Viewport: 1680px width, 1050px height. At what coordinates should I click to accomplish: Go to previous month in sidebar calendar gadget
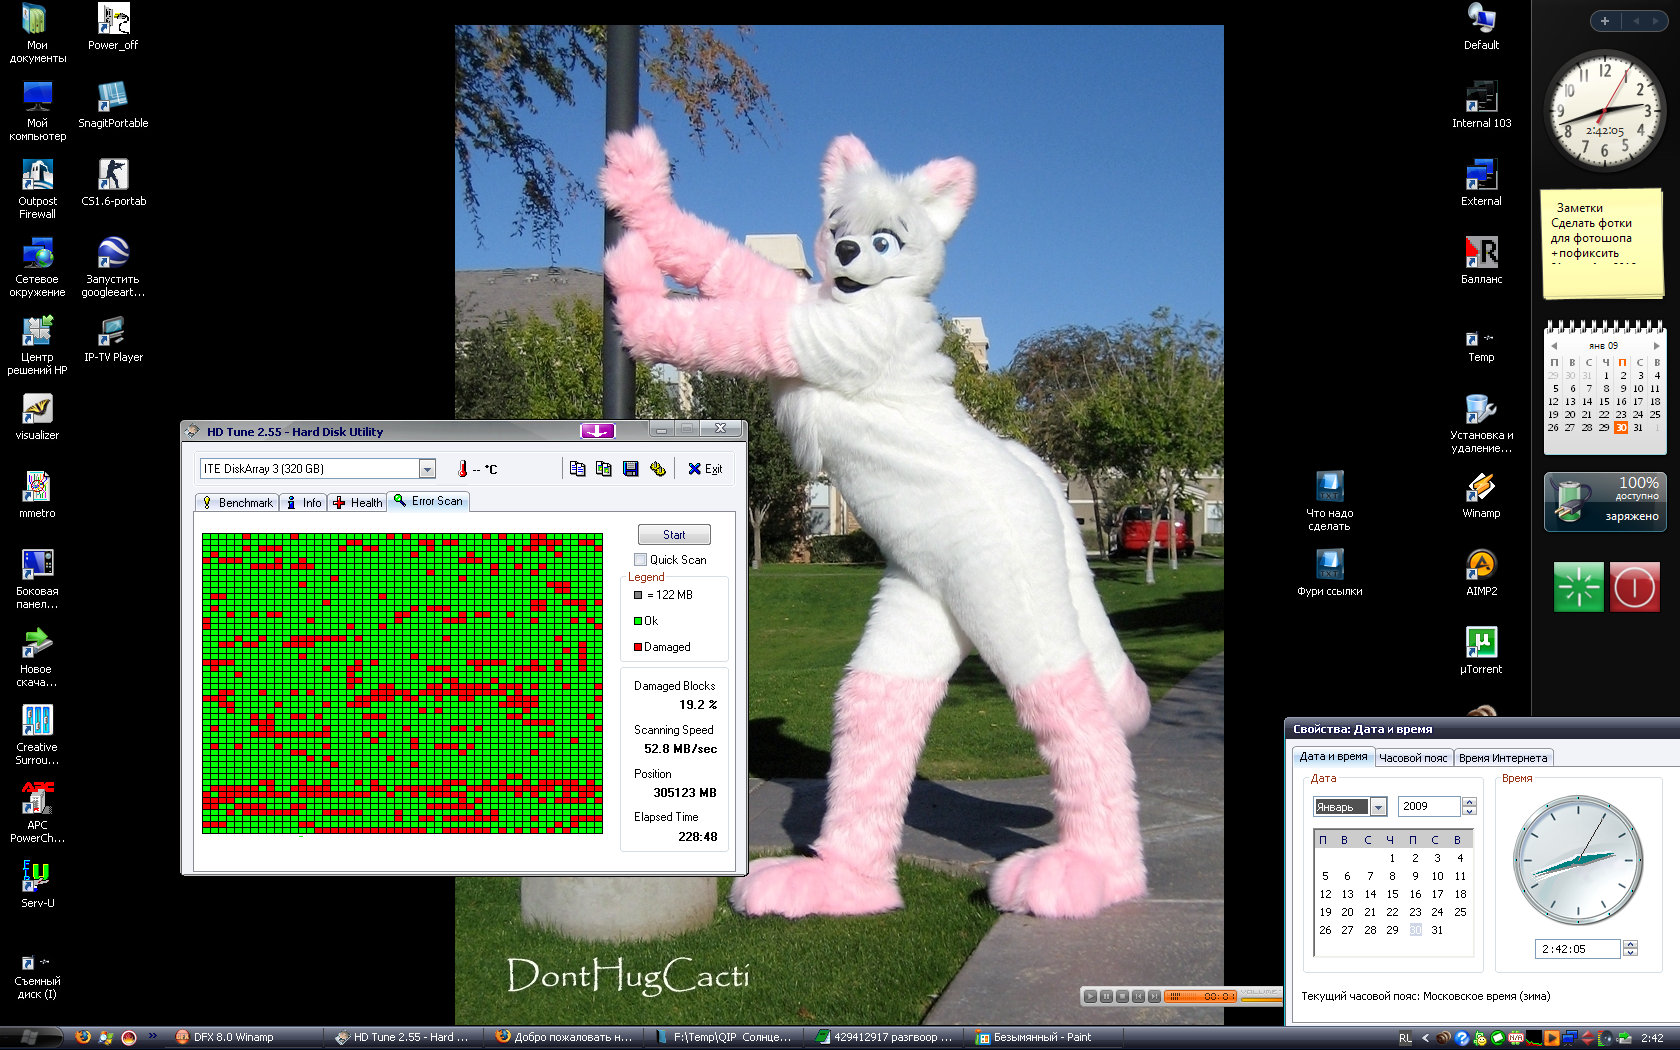coord(1554,346)
